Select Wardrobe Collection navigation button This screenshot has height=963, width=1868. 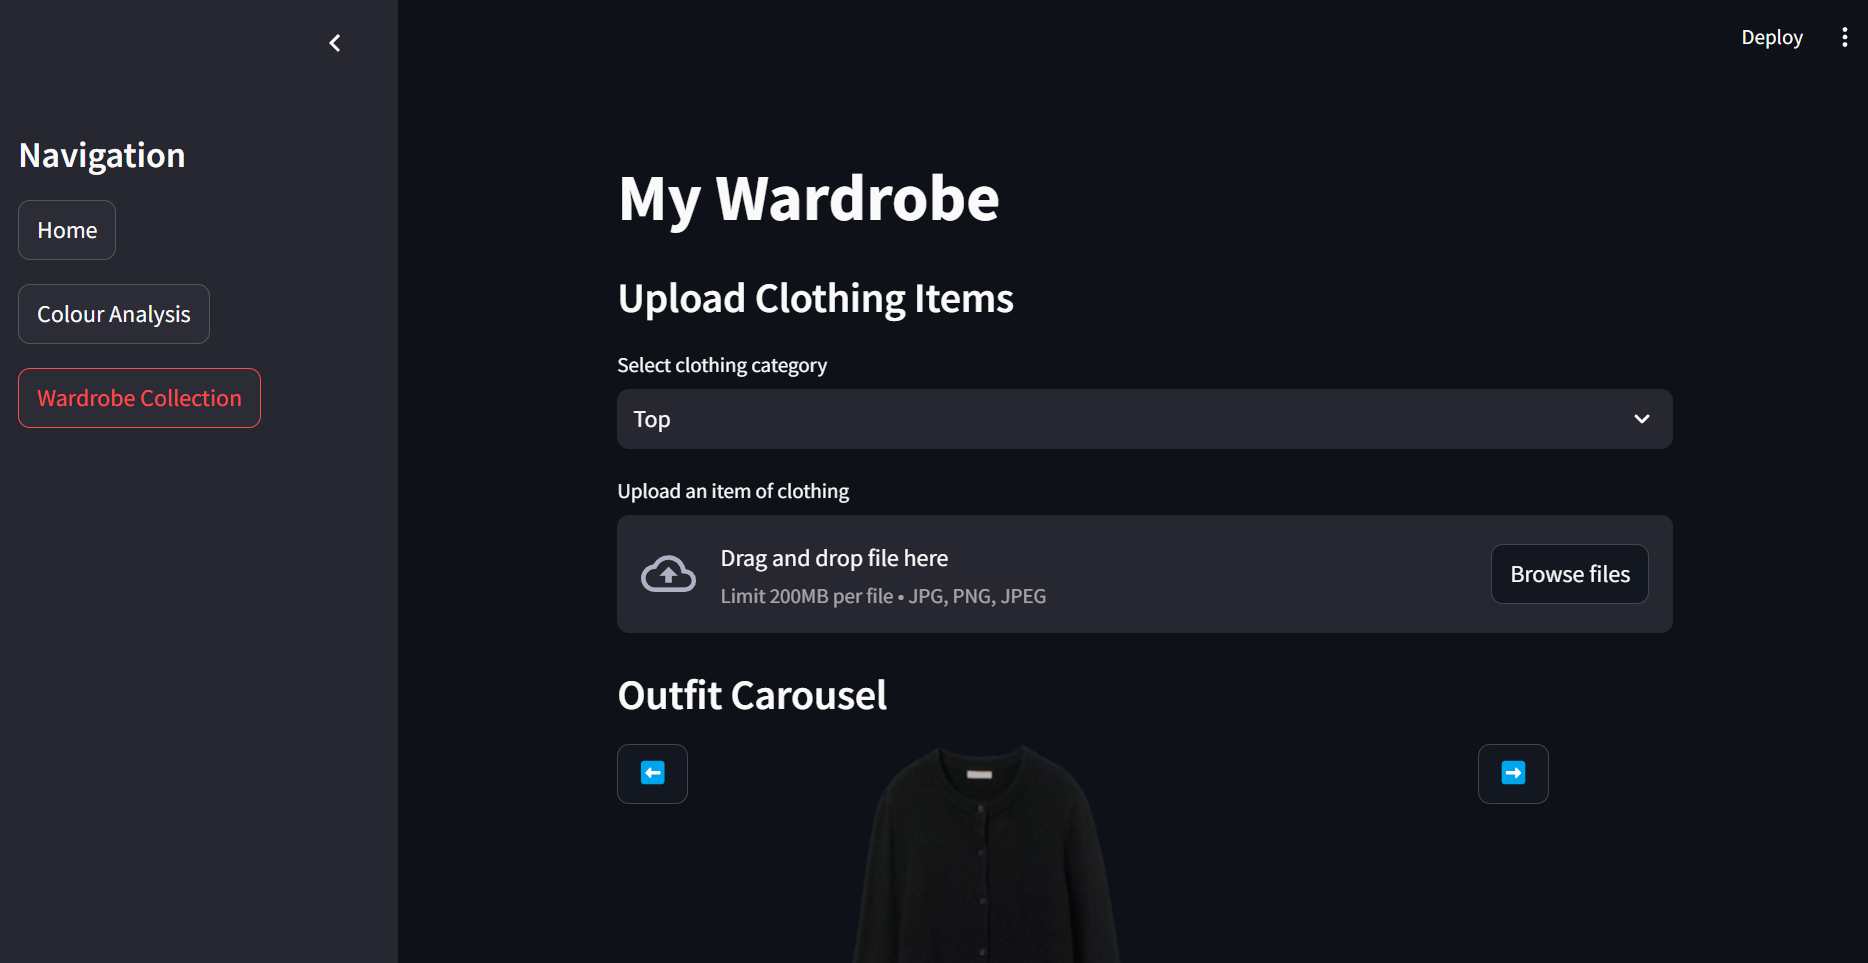click(x=139, y=398)
